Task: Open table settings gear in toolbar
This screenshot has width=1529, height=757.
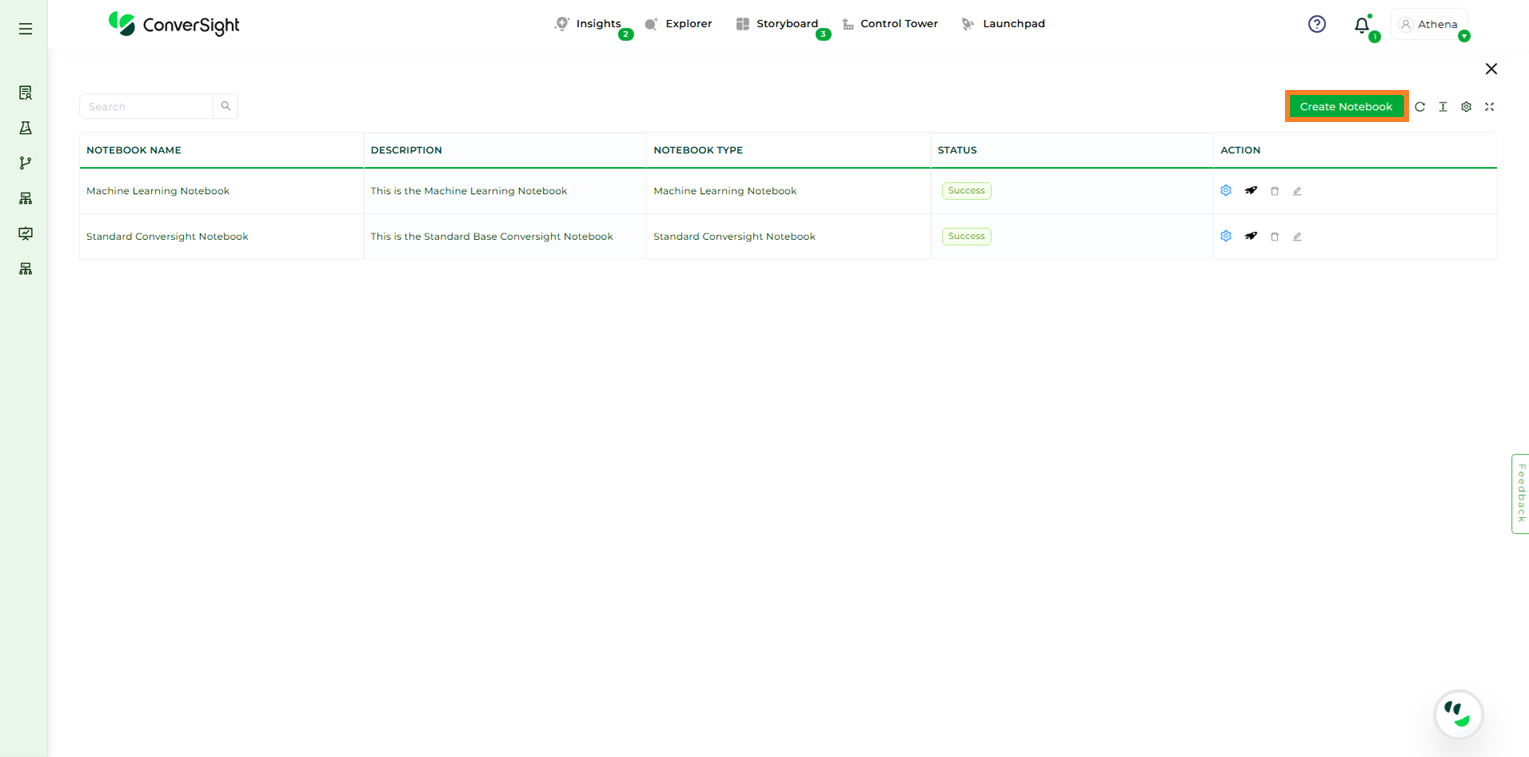Action: [1466, 107]
